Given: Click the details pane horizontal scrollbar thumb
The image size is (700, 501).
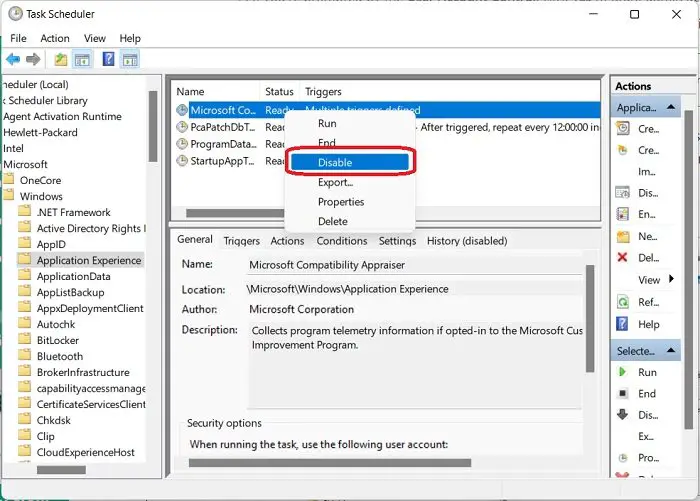Looking at the screenshot, I should pyautogui.click(x=329, y=463).
